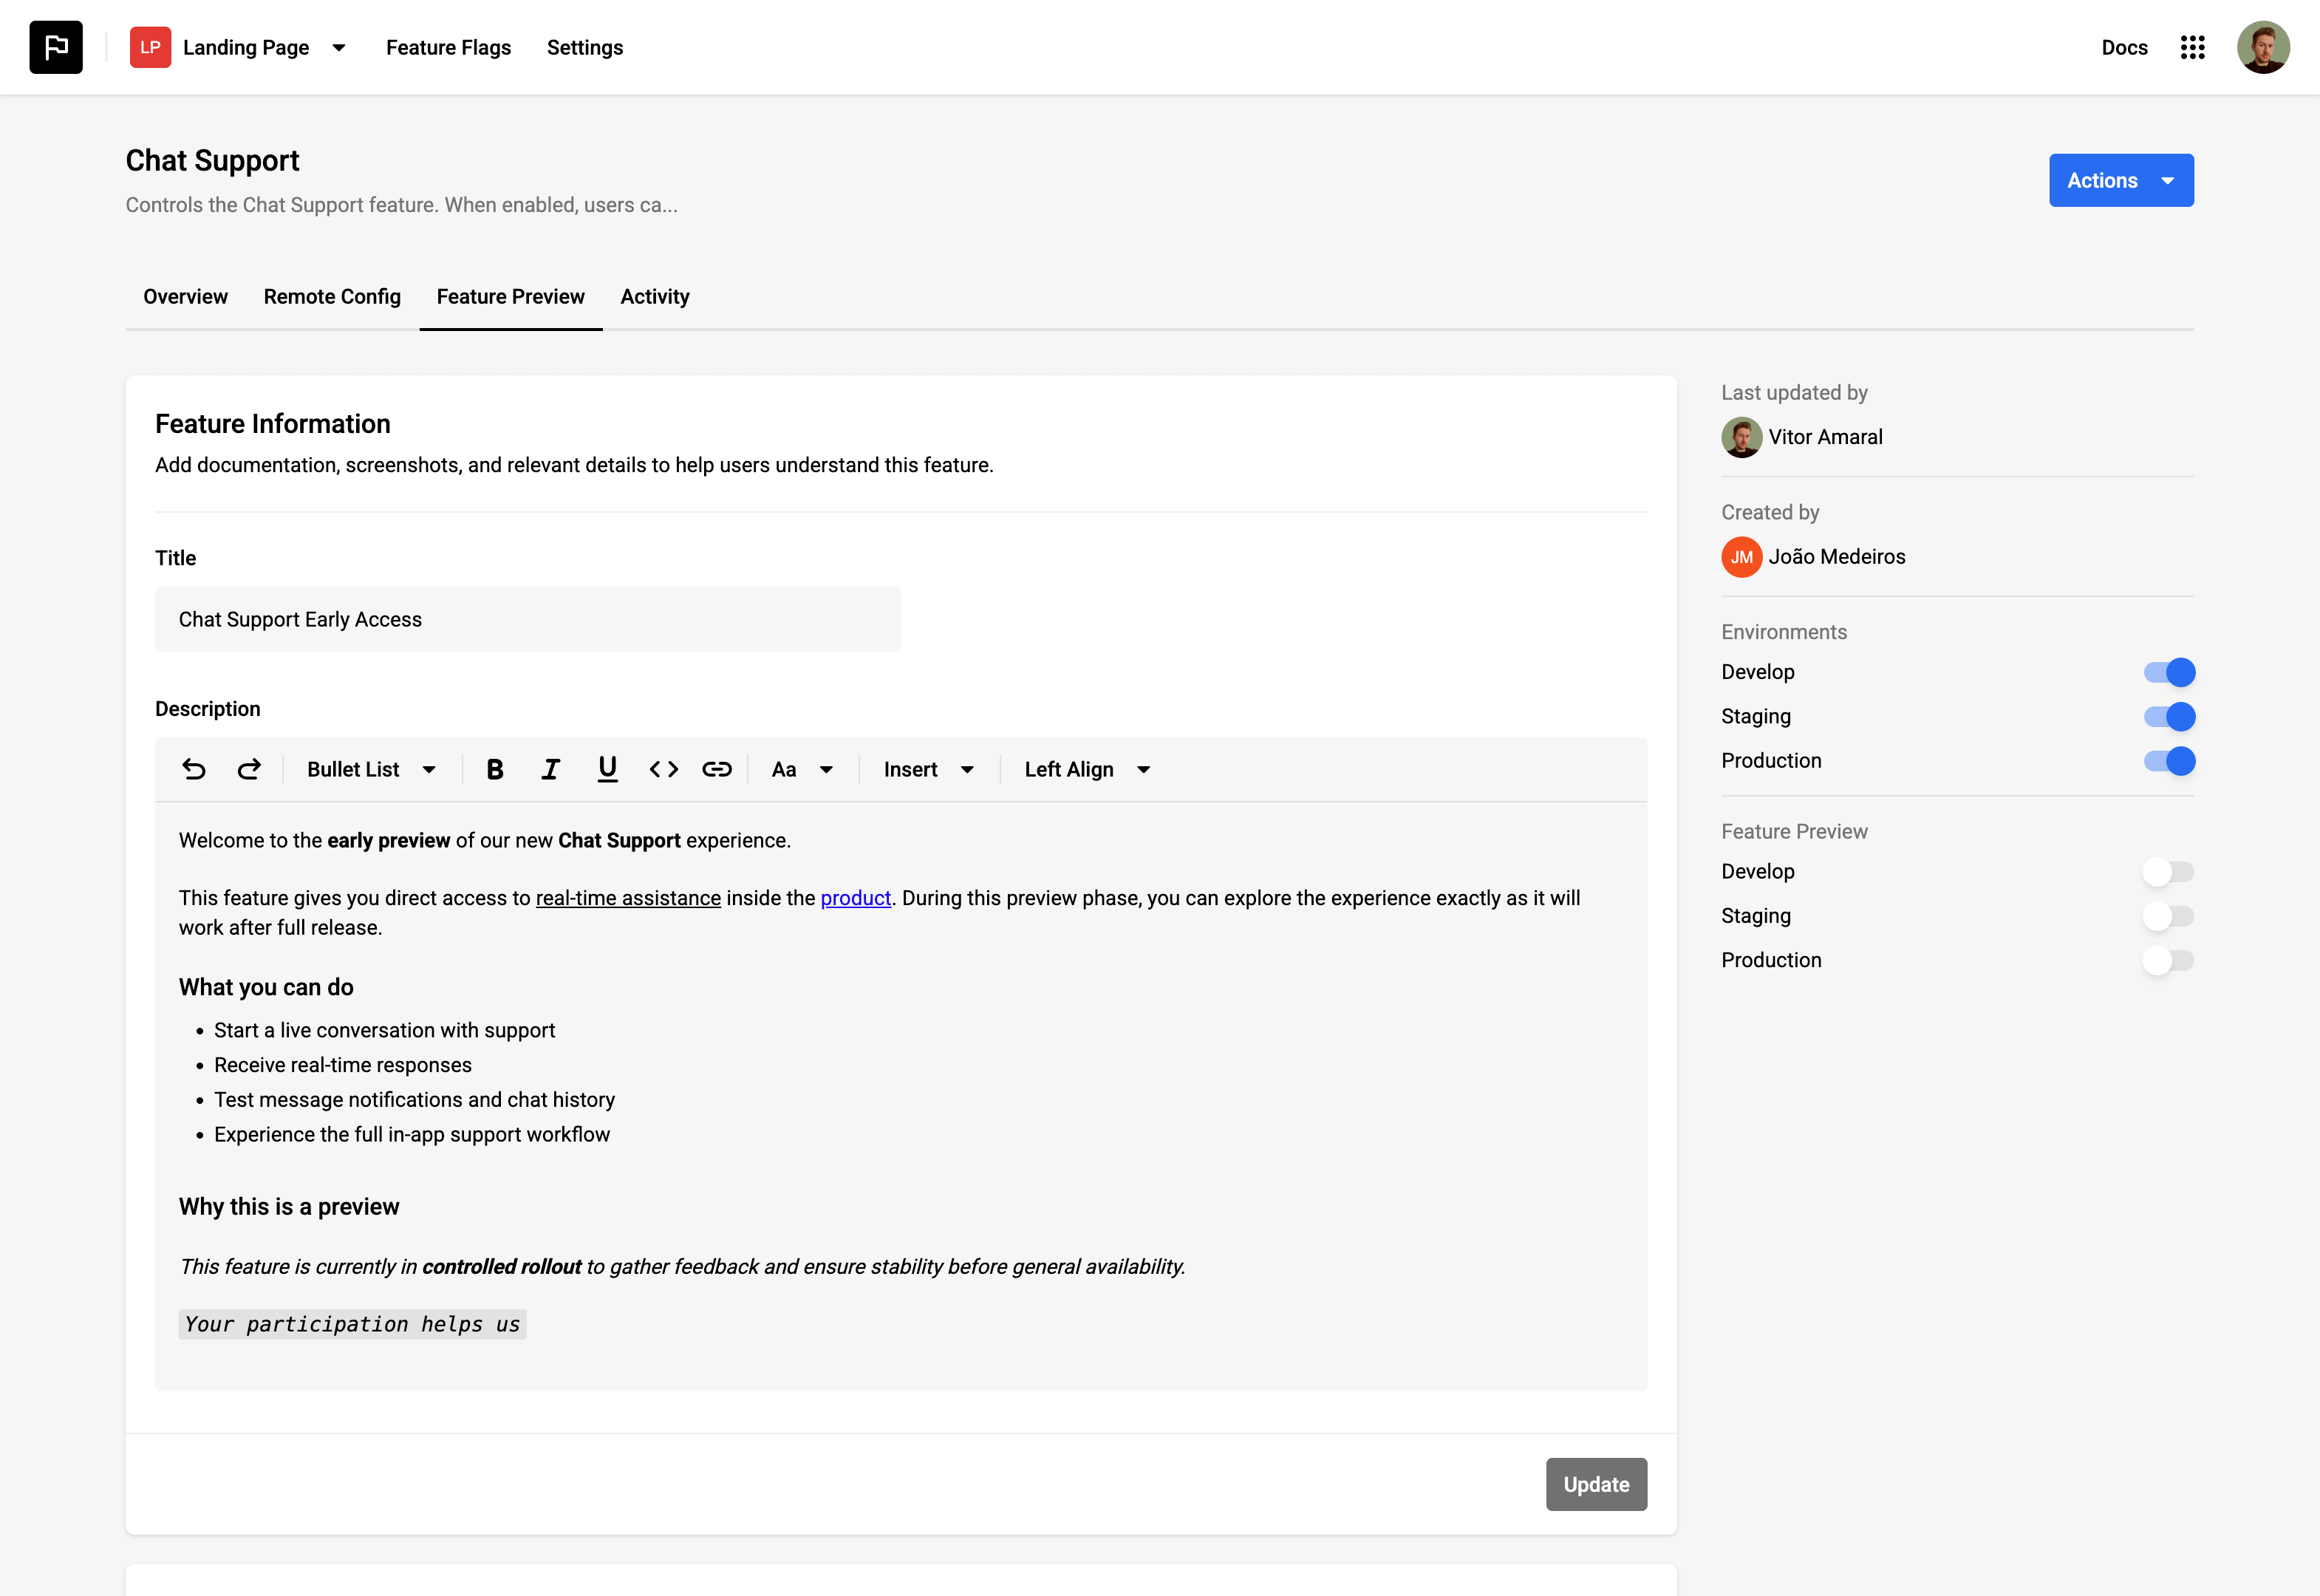This screenshot has width=2320, height=1596.
Task: Enable the Develop toggle under Feature Preview
Action: coord(2170,871)
